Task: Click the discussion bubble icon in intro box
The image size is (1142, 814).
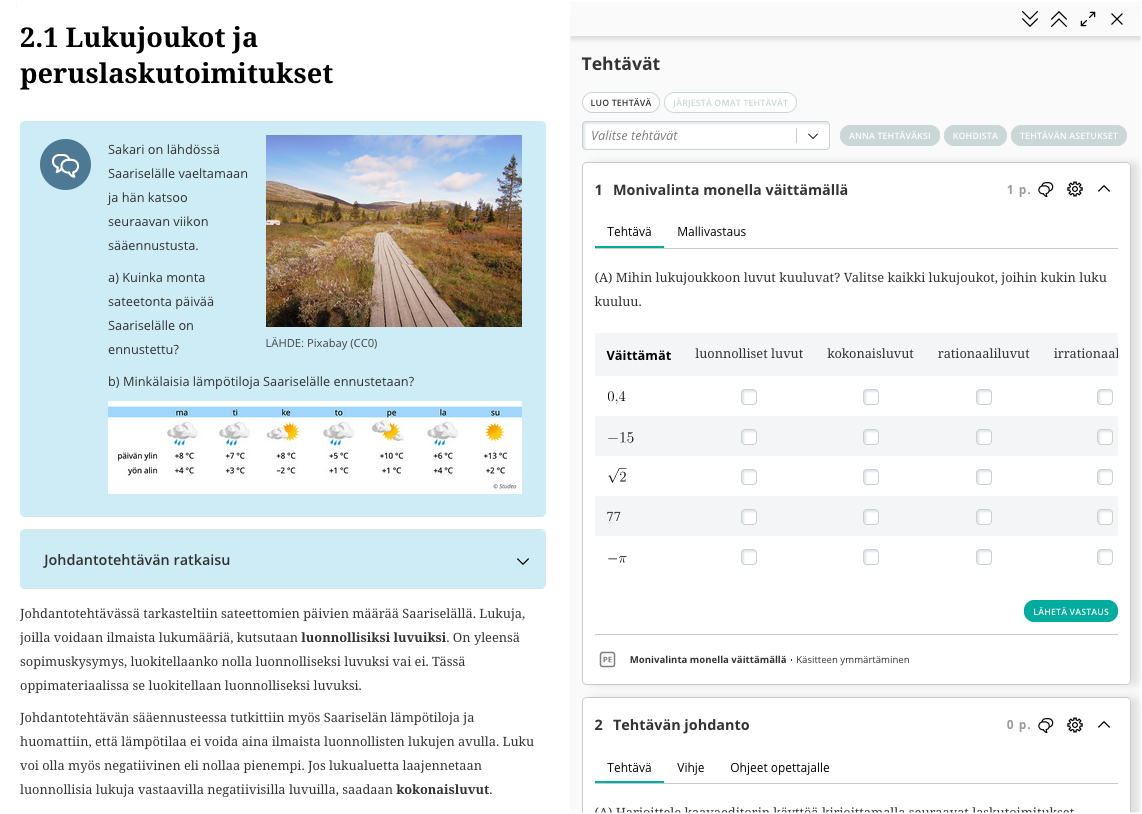Action: click(65, 165)
